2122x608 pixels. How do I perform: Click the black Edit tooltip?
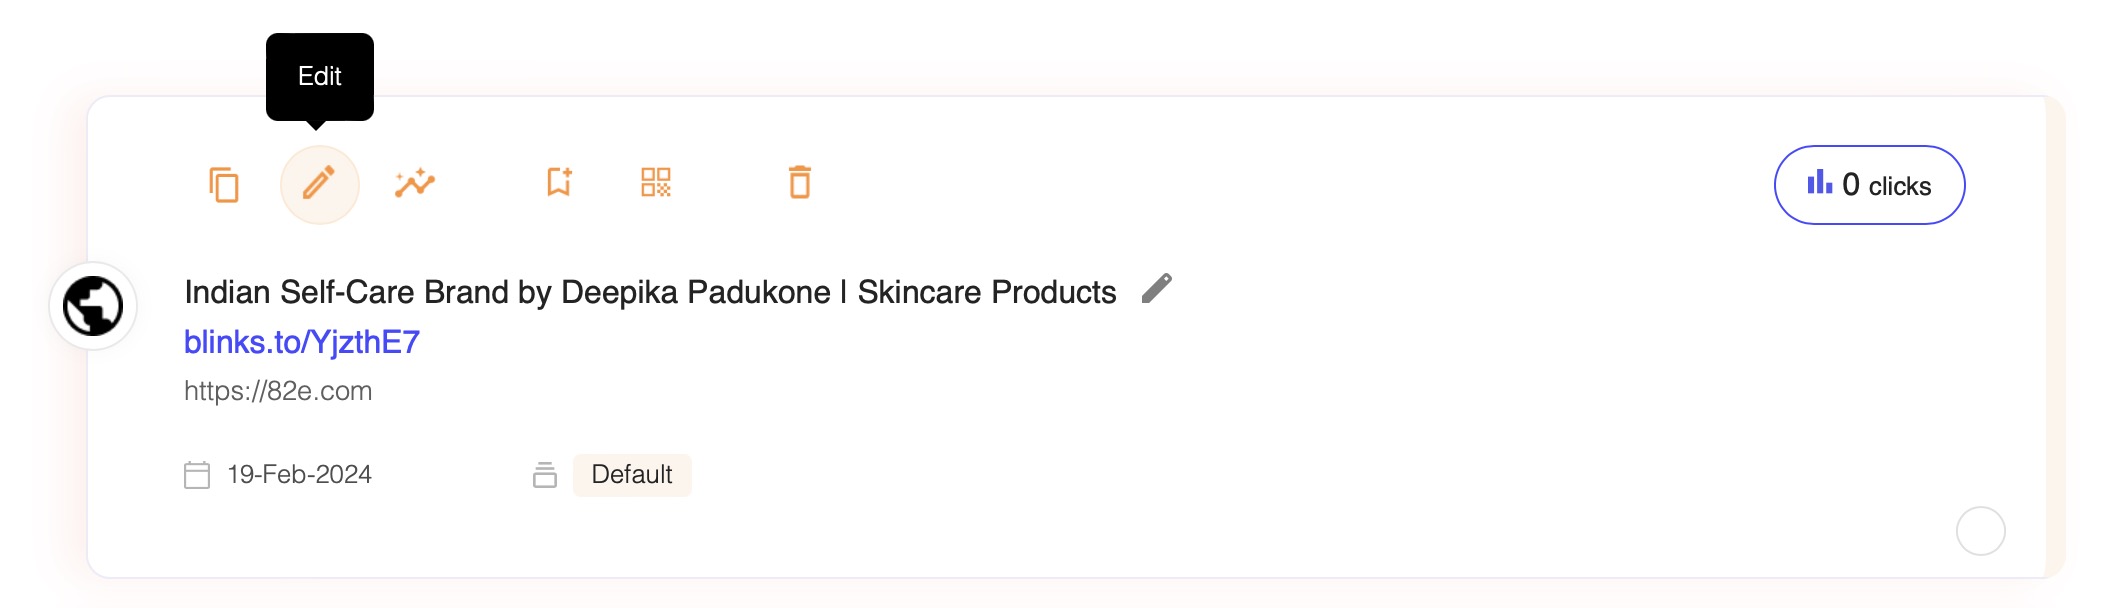click(x=320, y=76)
